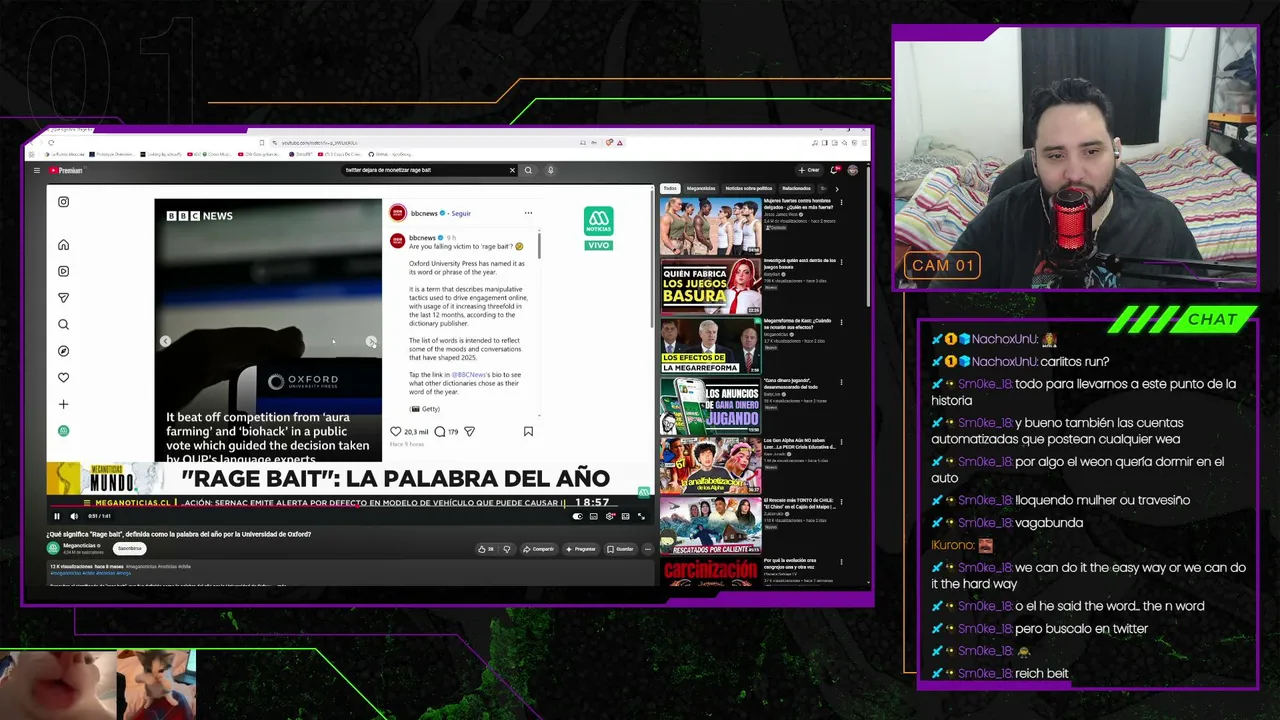Select the Todos filter chip
The width and height of the screenshot is (1280, 720).
click(x=670, y=188)
